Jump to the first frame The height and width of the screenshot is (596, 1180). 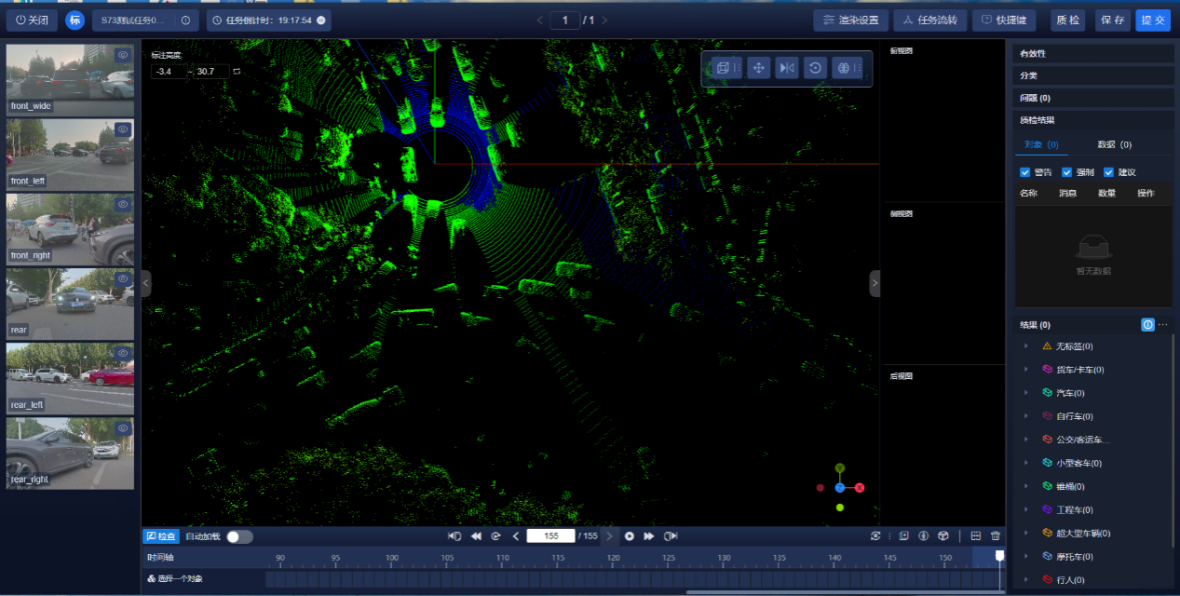[x=455, y=536]
